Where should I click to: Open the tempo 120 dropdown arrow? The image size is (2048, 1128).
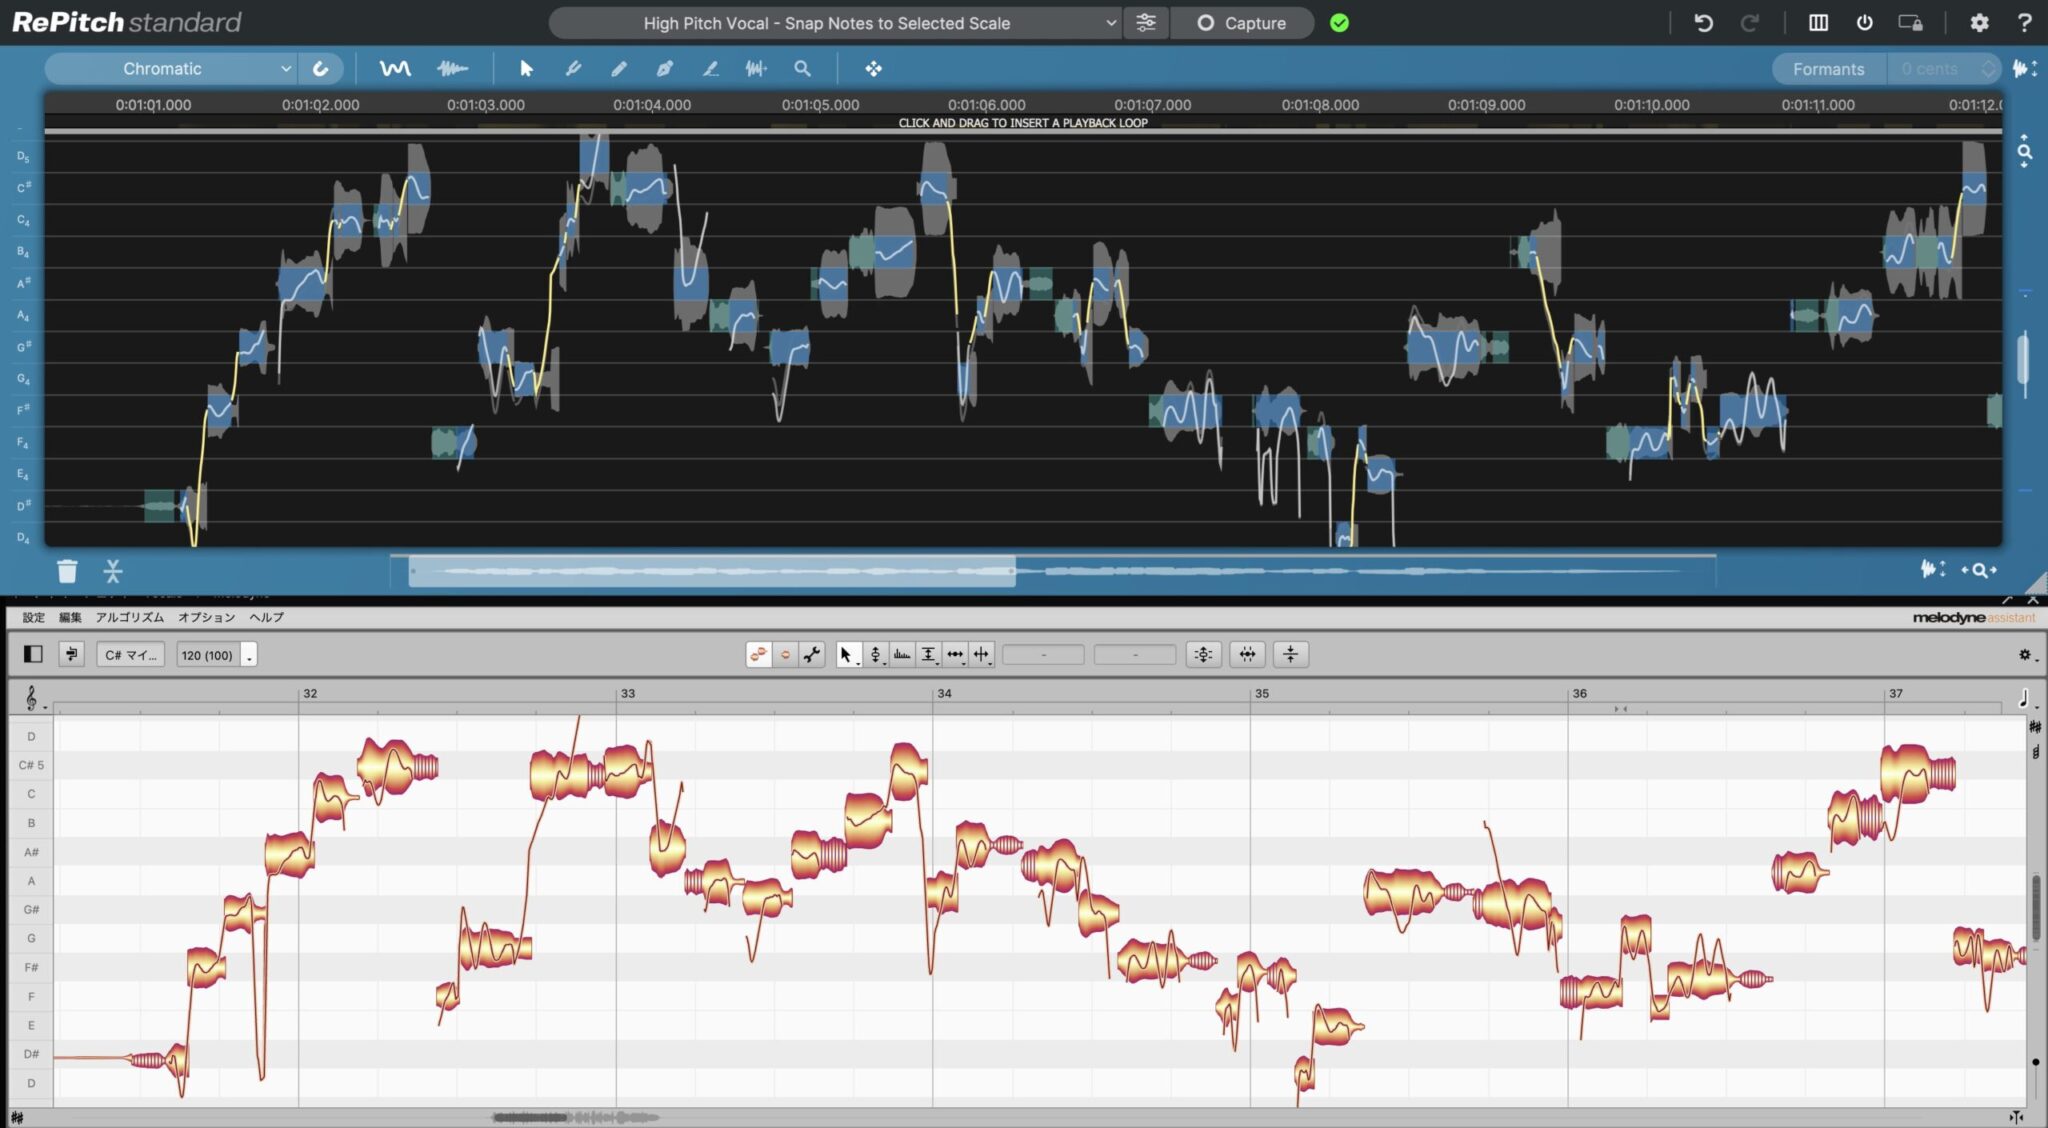(249, 656)
